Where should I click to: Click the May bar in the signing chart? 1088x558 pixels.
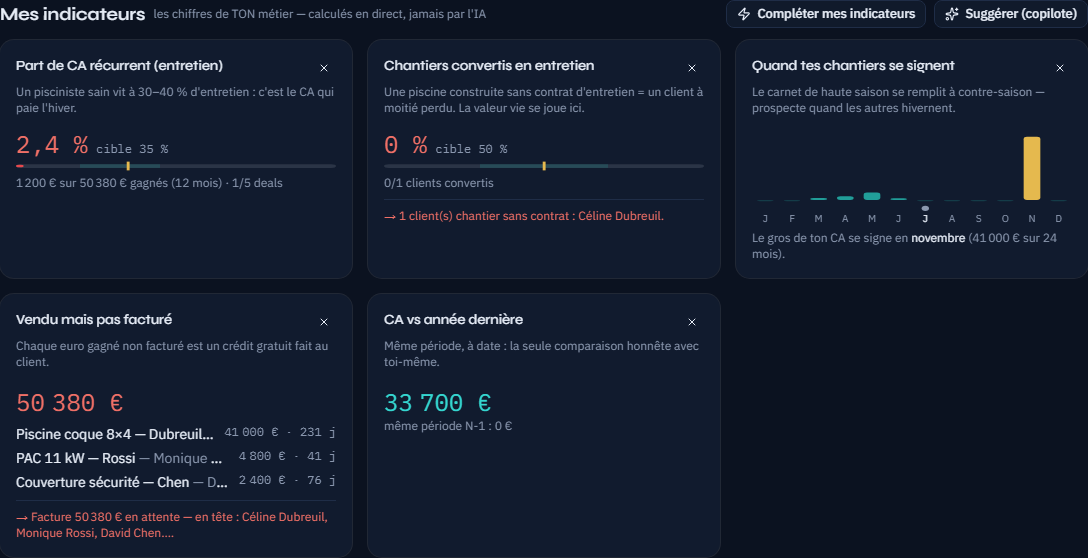872,196
